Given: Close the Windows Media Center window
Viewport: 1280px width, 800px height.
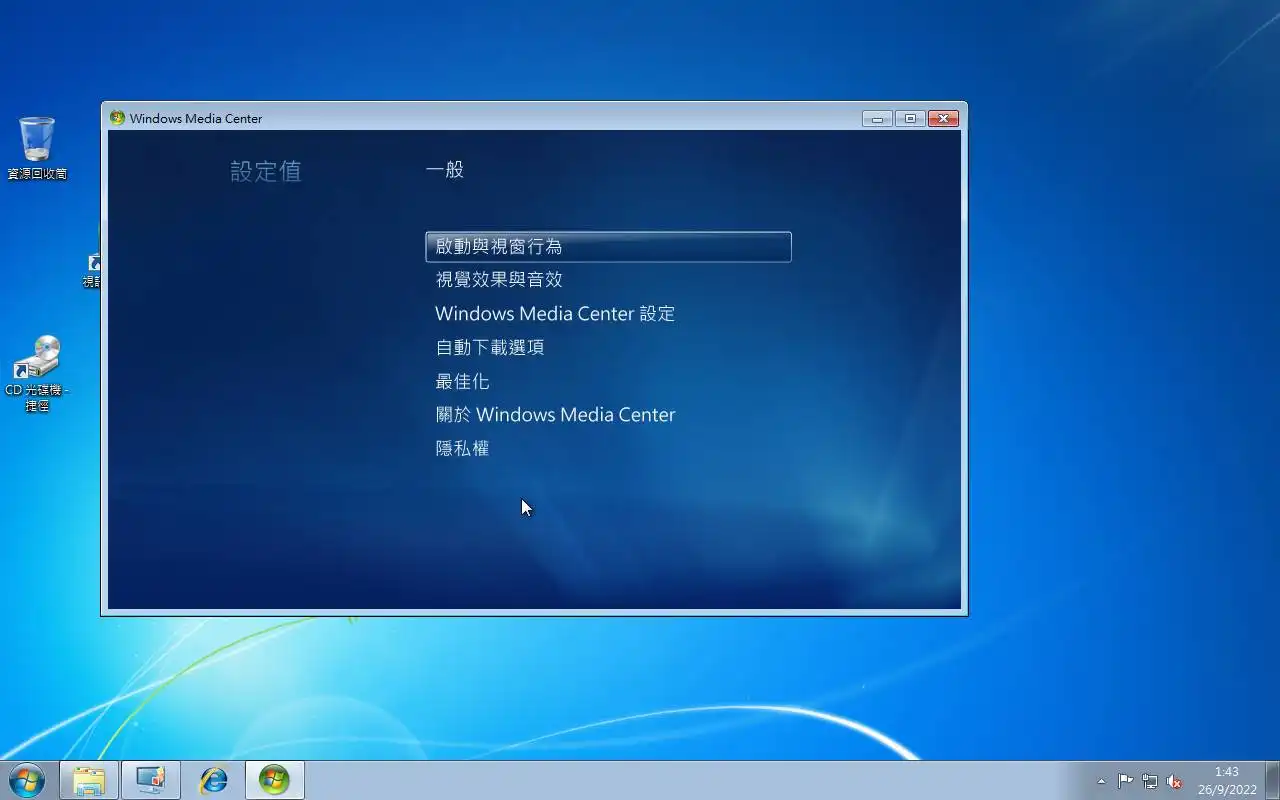Looking at the screenshot, I should (943, 118).
